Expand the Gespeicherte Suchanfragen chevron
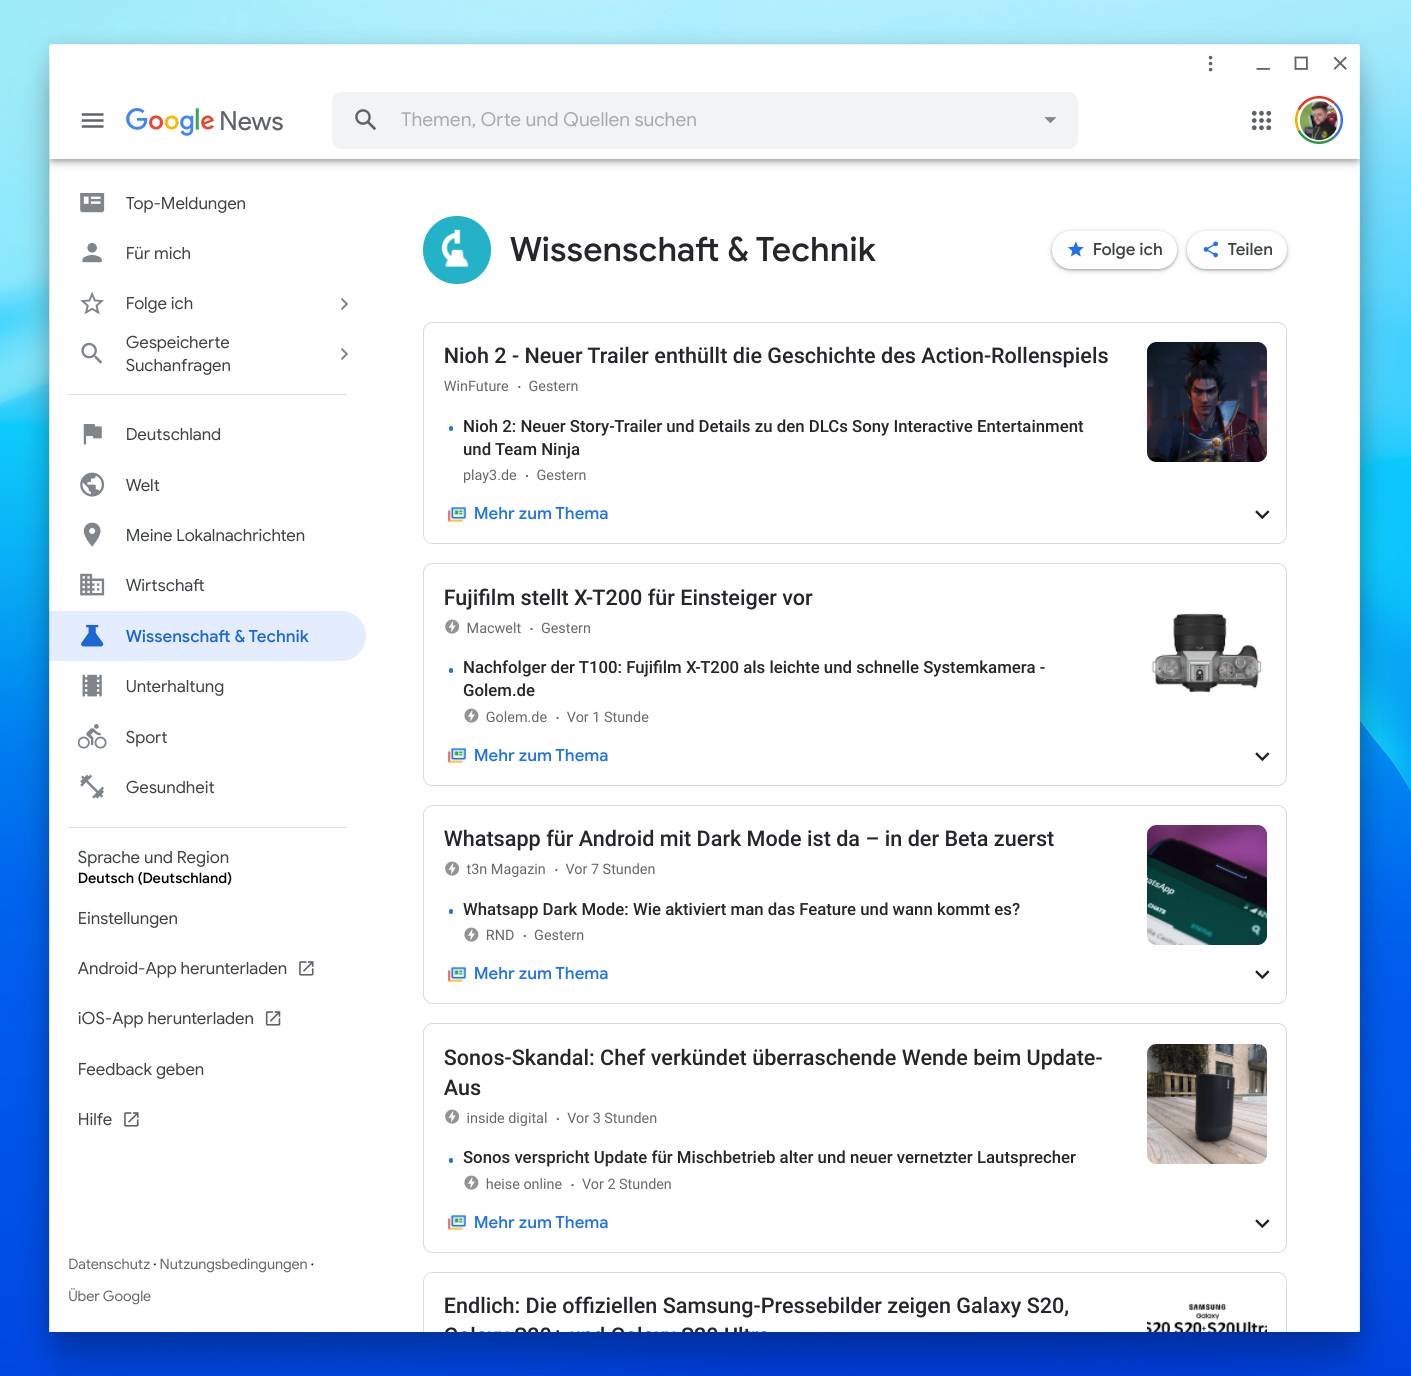Viewport: 1411px width, 1376px height. click(344, 354)
